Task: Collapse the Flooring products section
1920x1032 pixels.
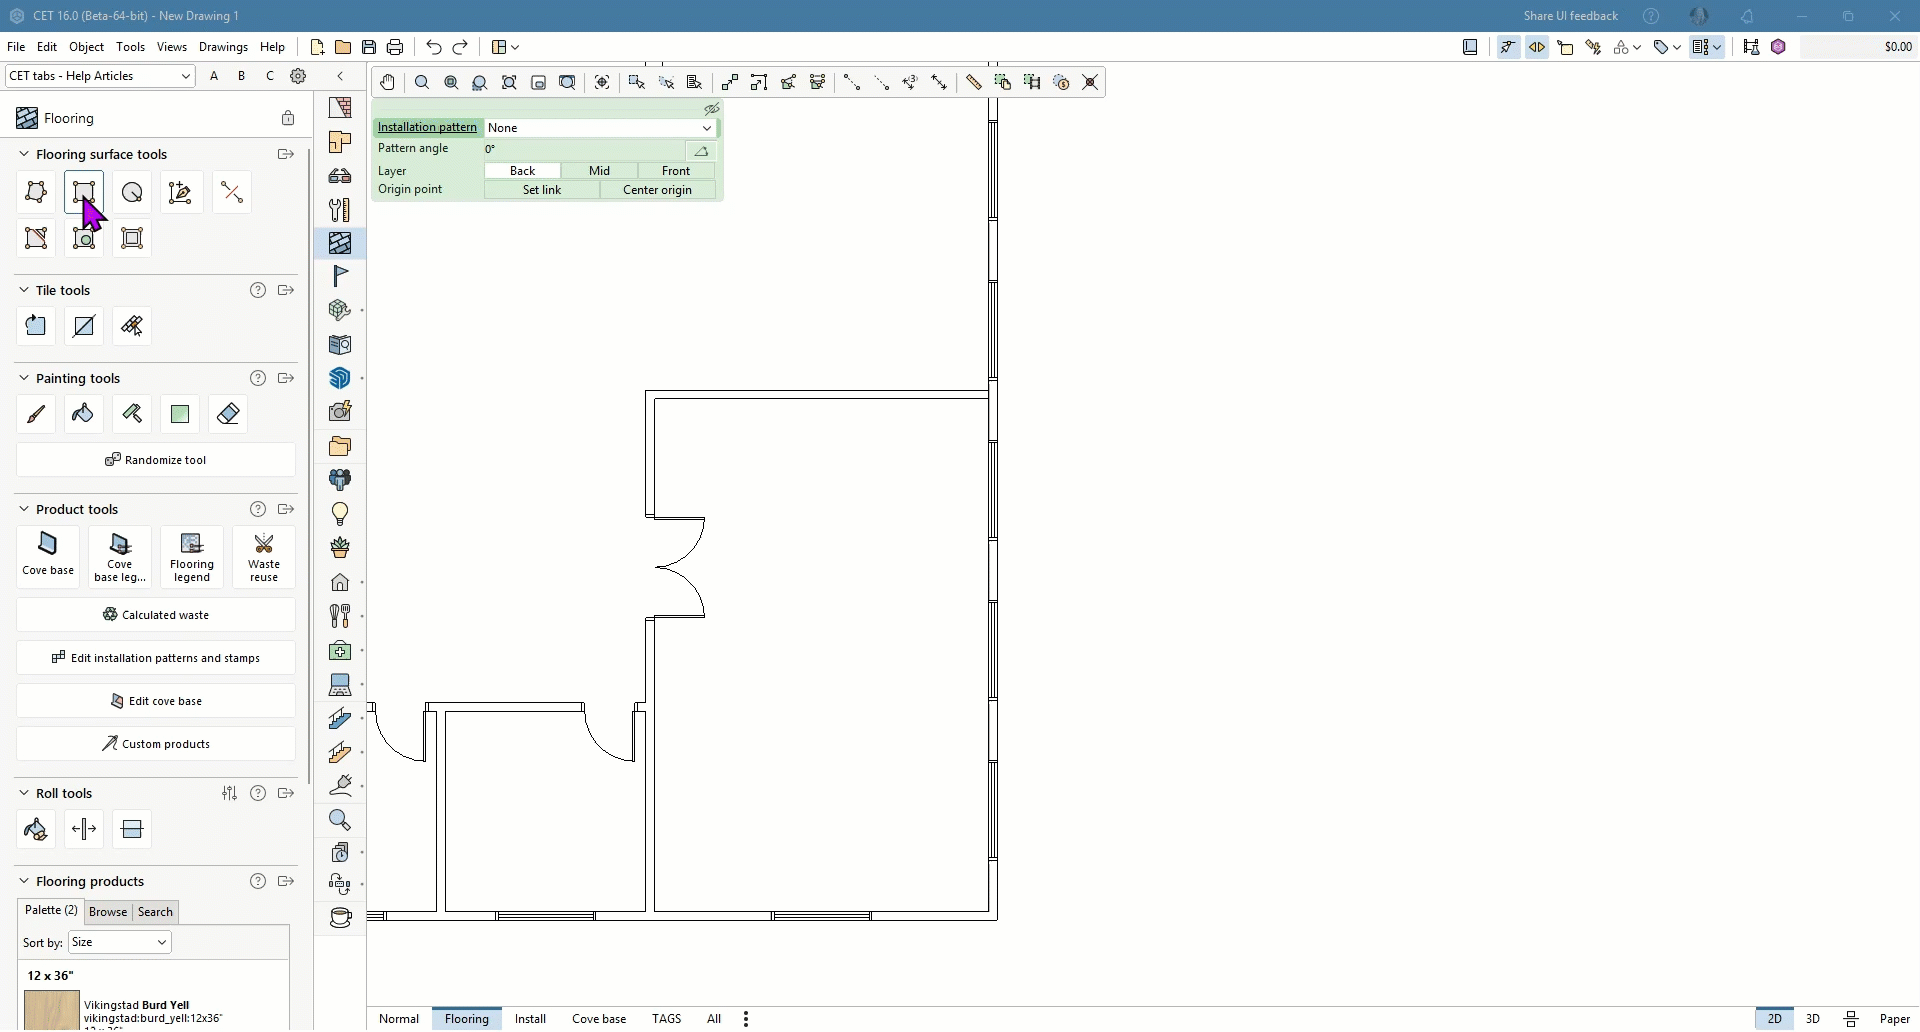Action: (x=24, y=882)
